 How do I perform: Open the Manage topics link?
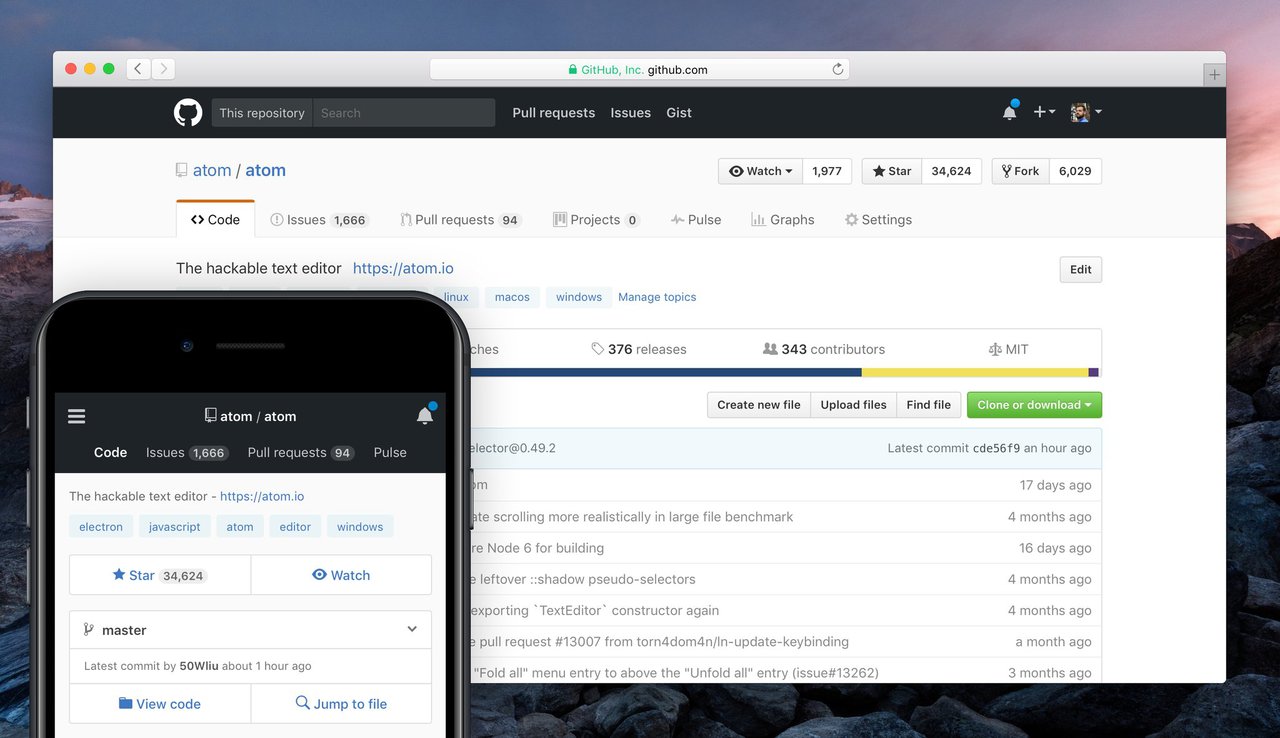coord(657,297)
